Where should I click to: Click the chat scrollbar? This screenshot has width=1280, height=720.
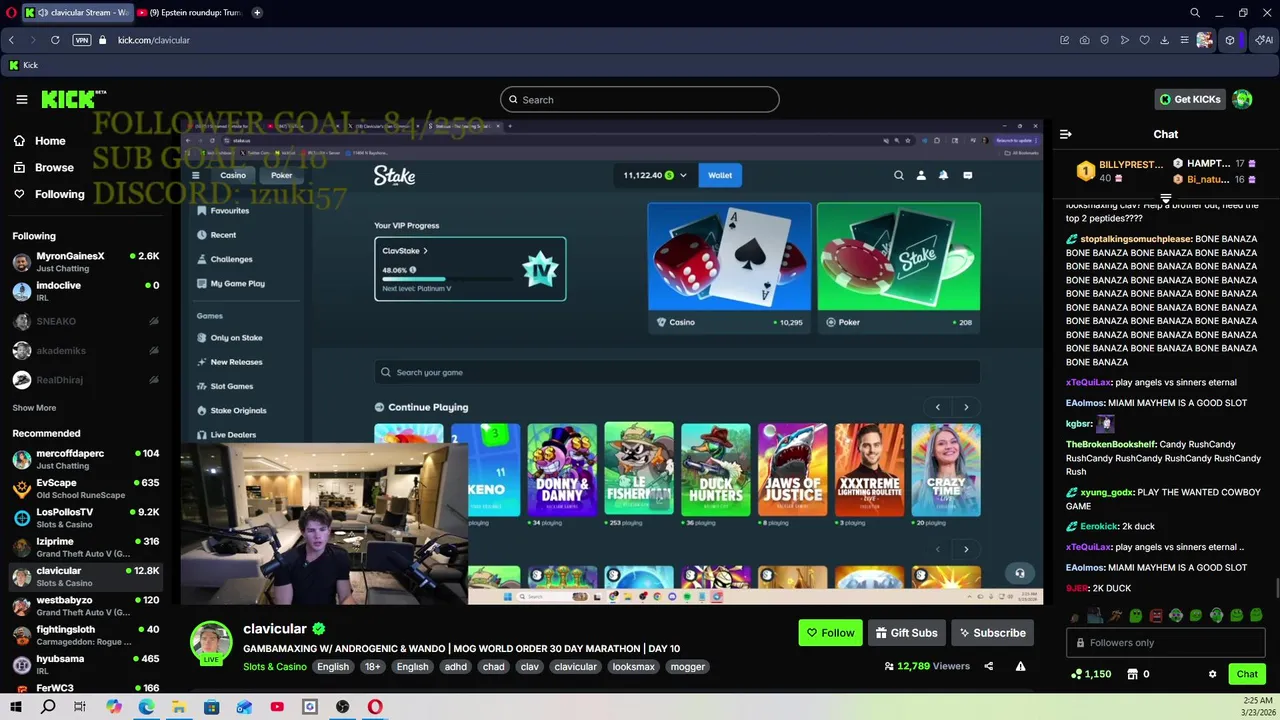(1276, 590)
